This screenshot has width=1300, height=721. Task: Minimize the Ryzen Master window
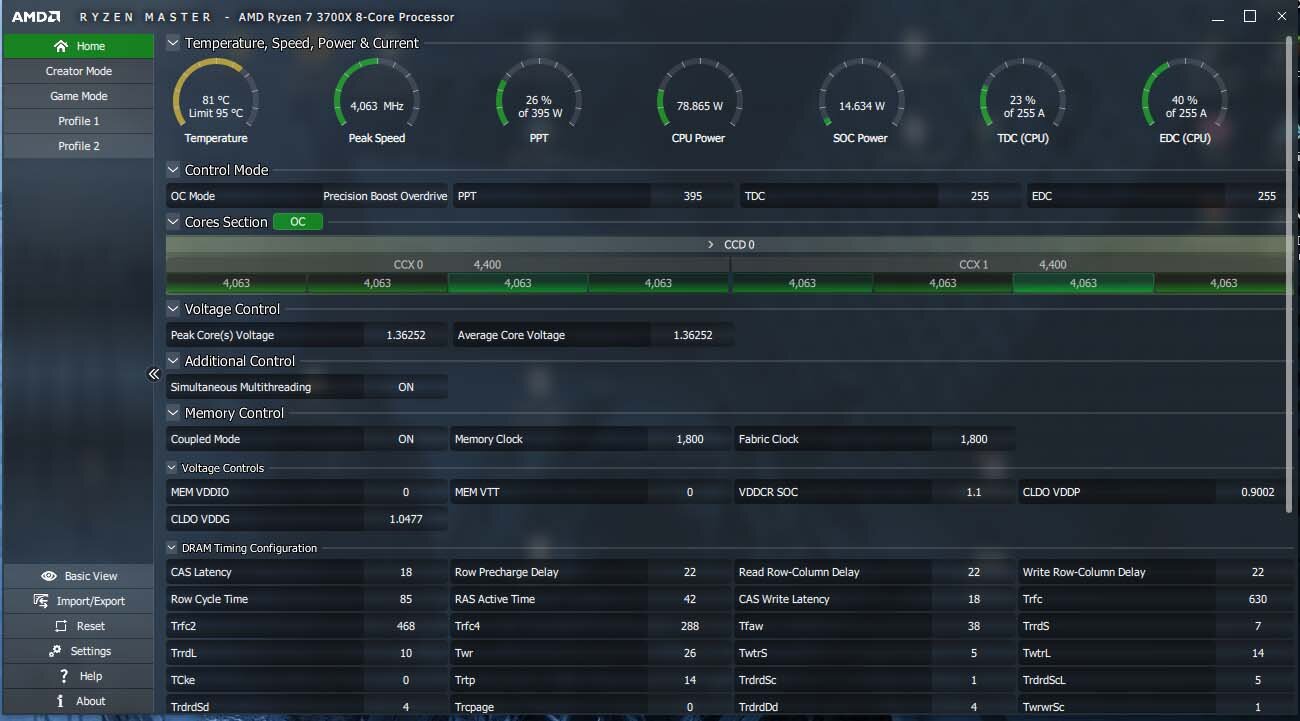(1217, 17)
